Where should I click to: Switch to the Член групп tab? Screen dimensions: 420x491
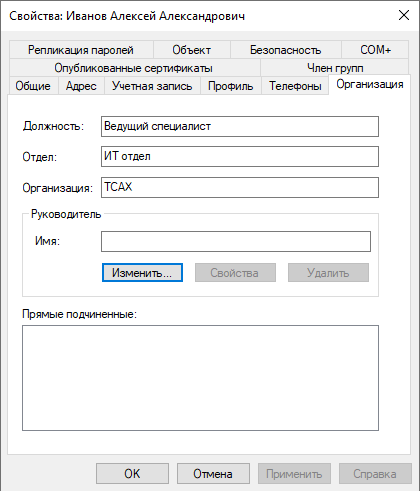tap(335, 68)
